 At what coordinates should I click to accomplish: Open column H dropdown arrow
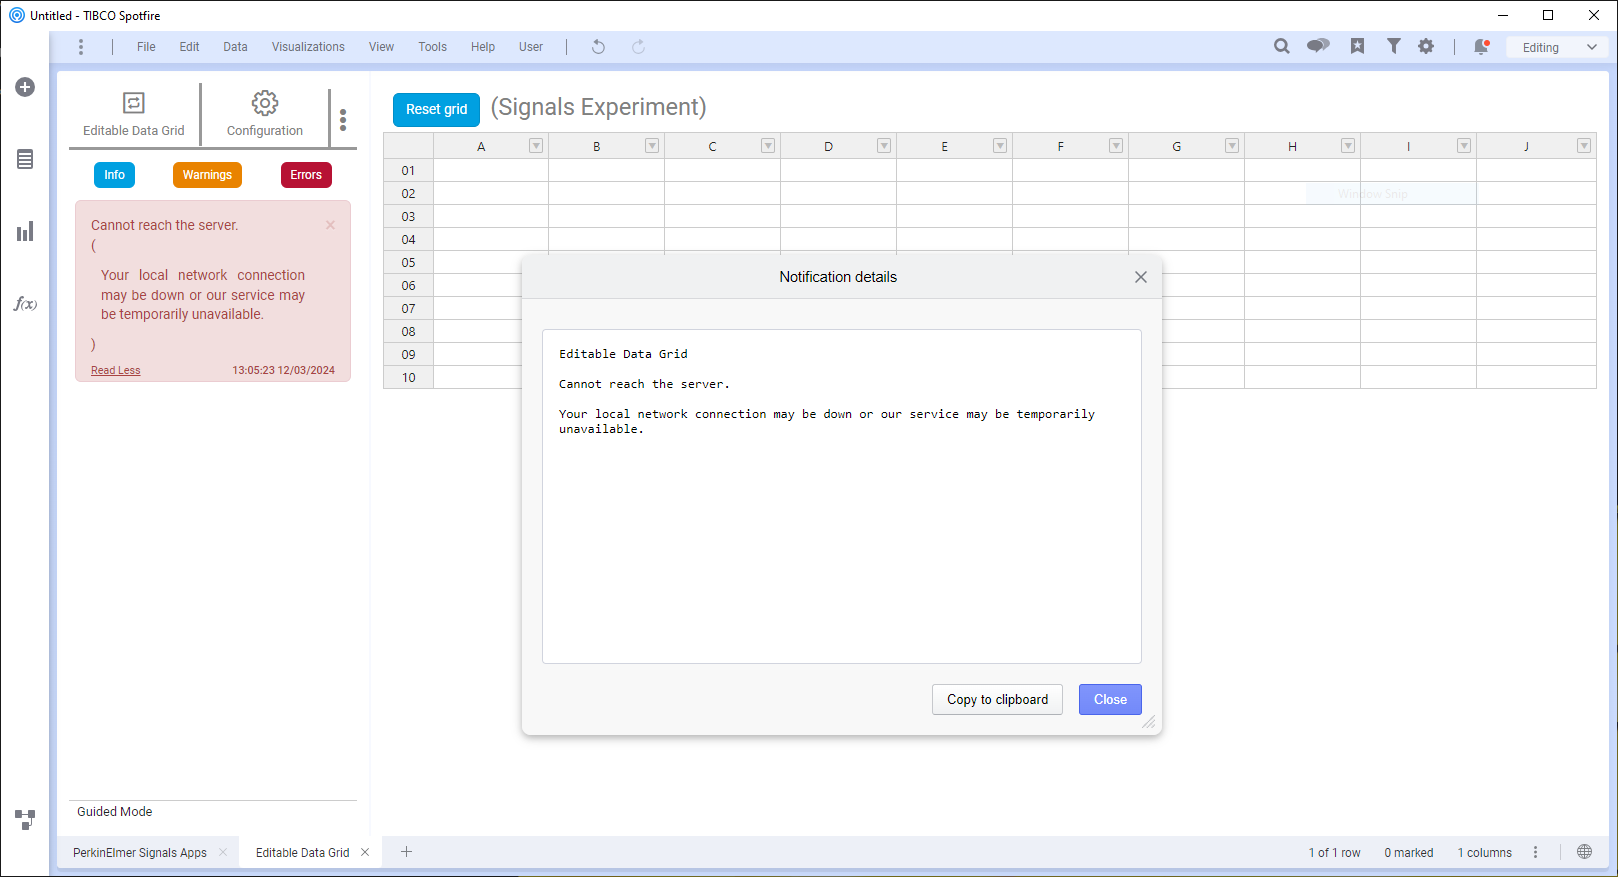point(1348,146)
